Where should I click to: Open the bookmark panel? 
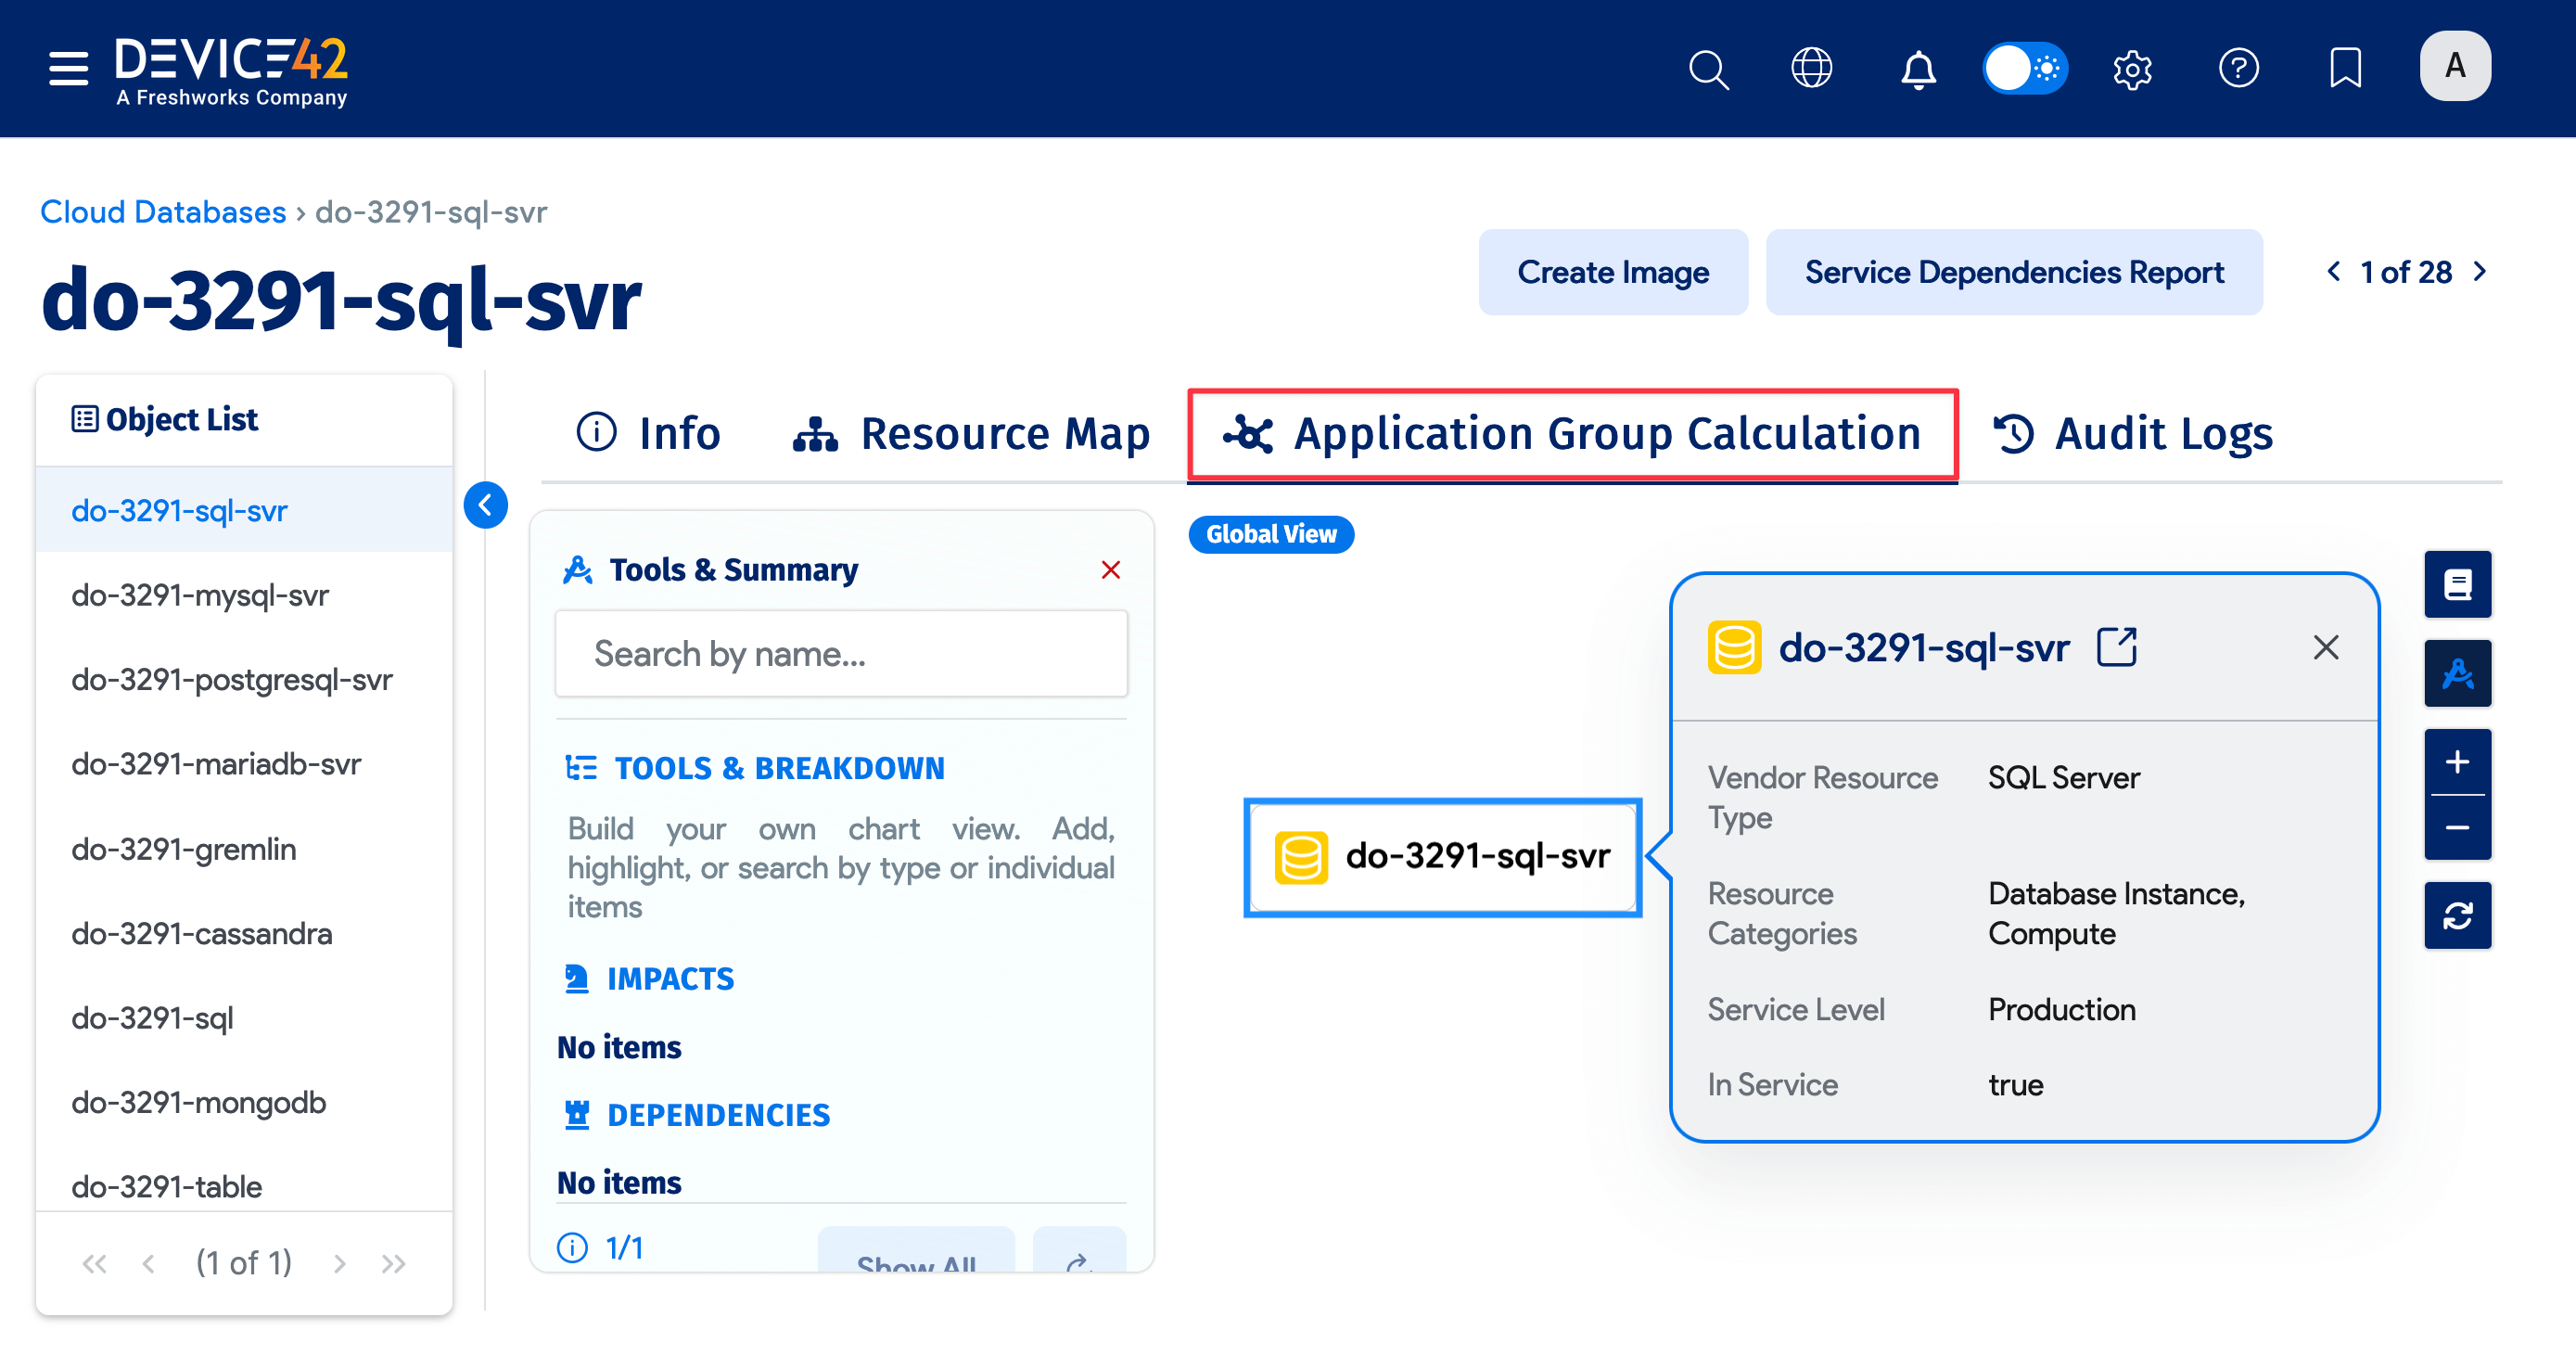point(2345,68)
